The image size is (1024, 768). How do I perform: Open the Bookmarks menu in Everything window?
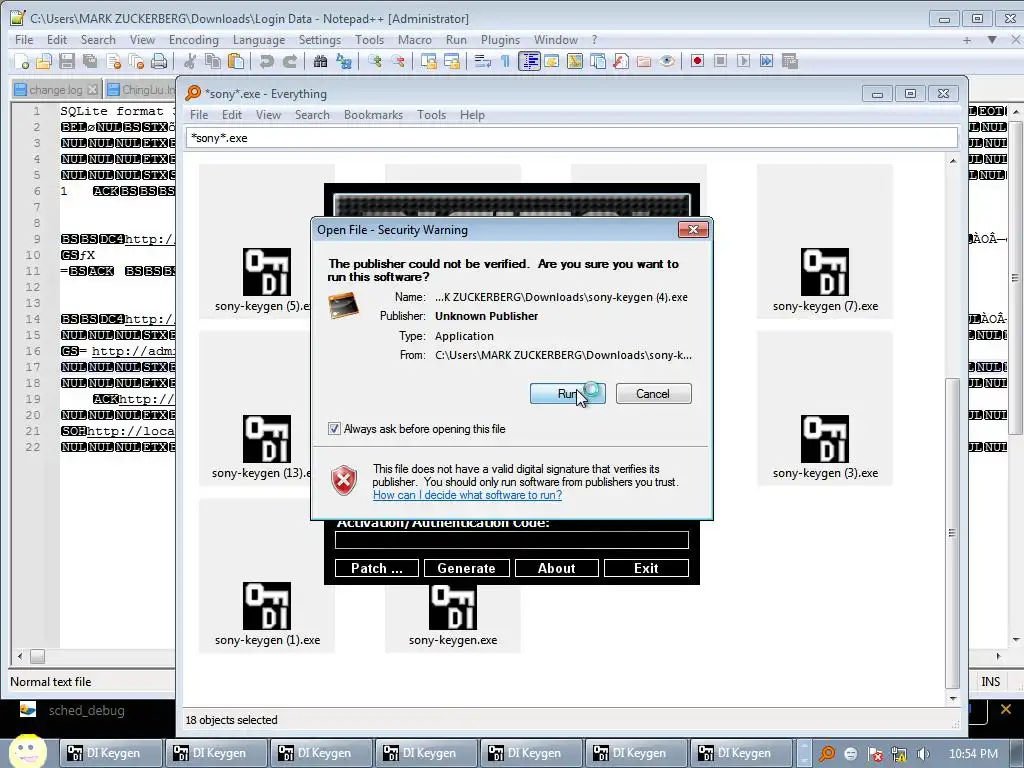[x=373, y=115]
